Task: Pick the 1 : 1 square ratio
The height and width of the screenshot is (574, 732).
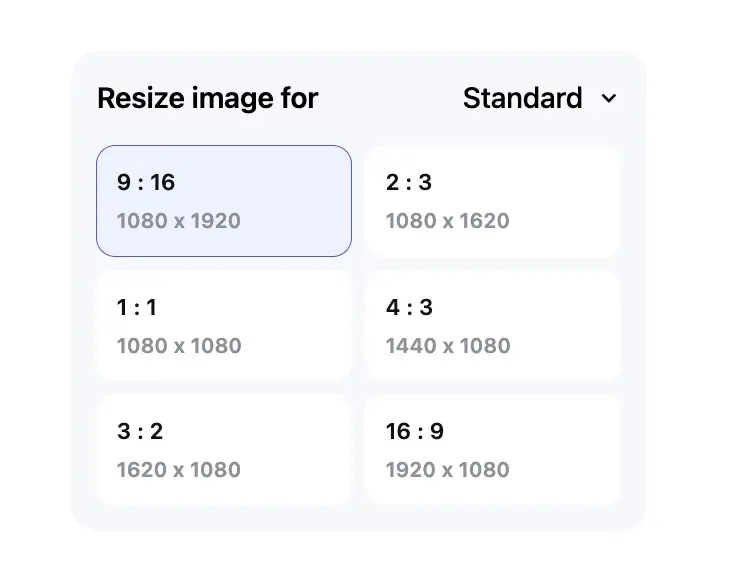Action: pos(224,325)
